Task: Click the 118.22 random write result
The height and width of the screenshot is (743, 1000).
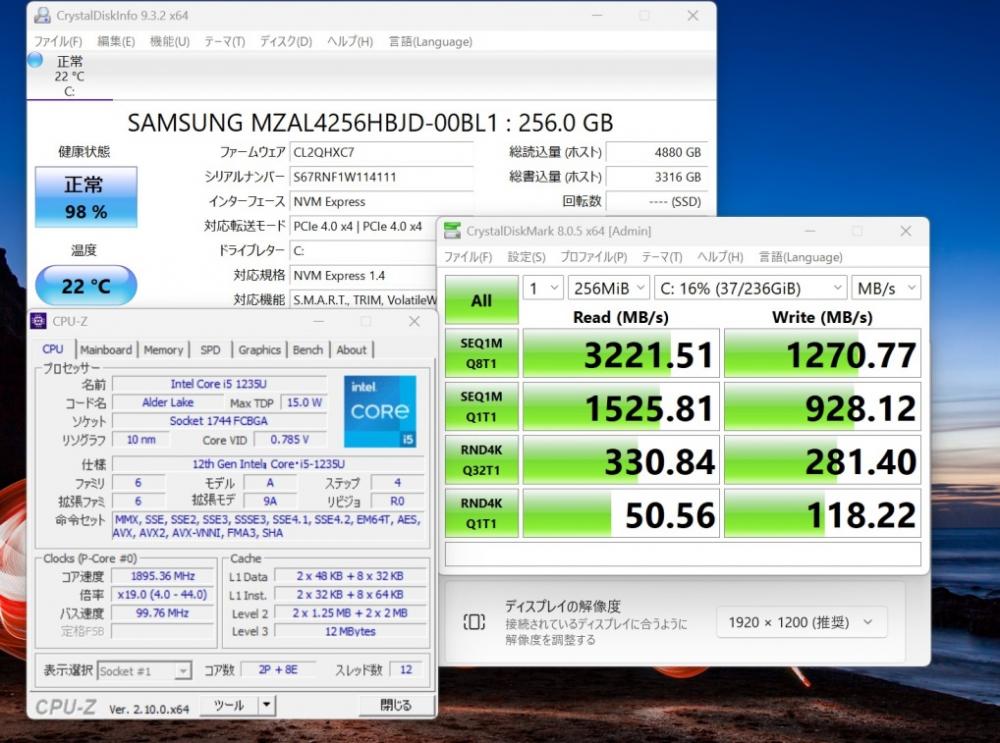Action: pyautogui.click(x=823, y=513)
